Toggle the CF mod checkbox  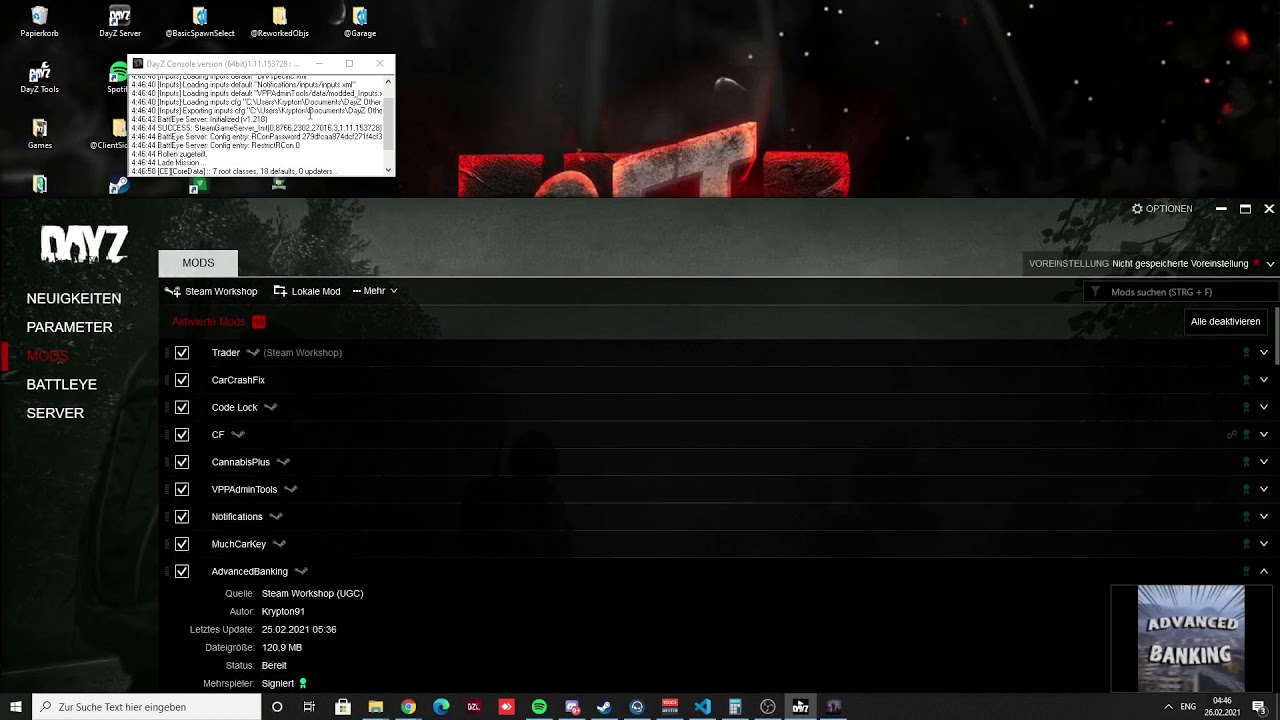coord(182,435)
